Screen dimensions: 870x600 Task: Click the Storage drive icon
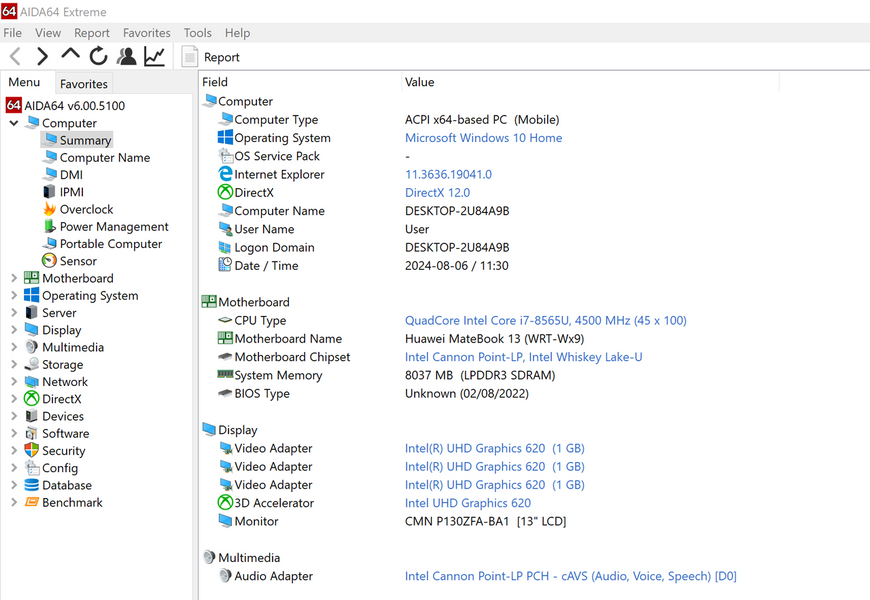(32, 365)
